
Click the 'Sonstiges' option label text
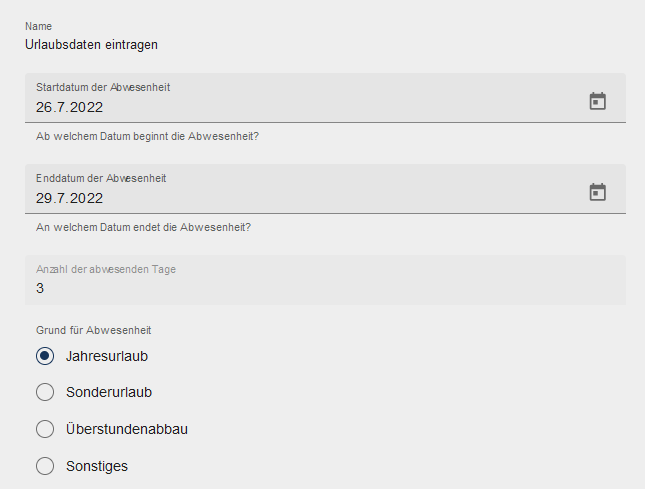click(97, 466)
